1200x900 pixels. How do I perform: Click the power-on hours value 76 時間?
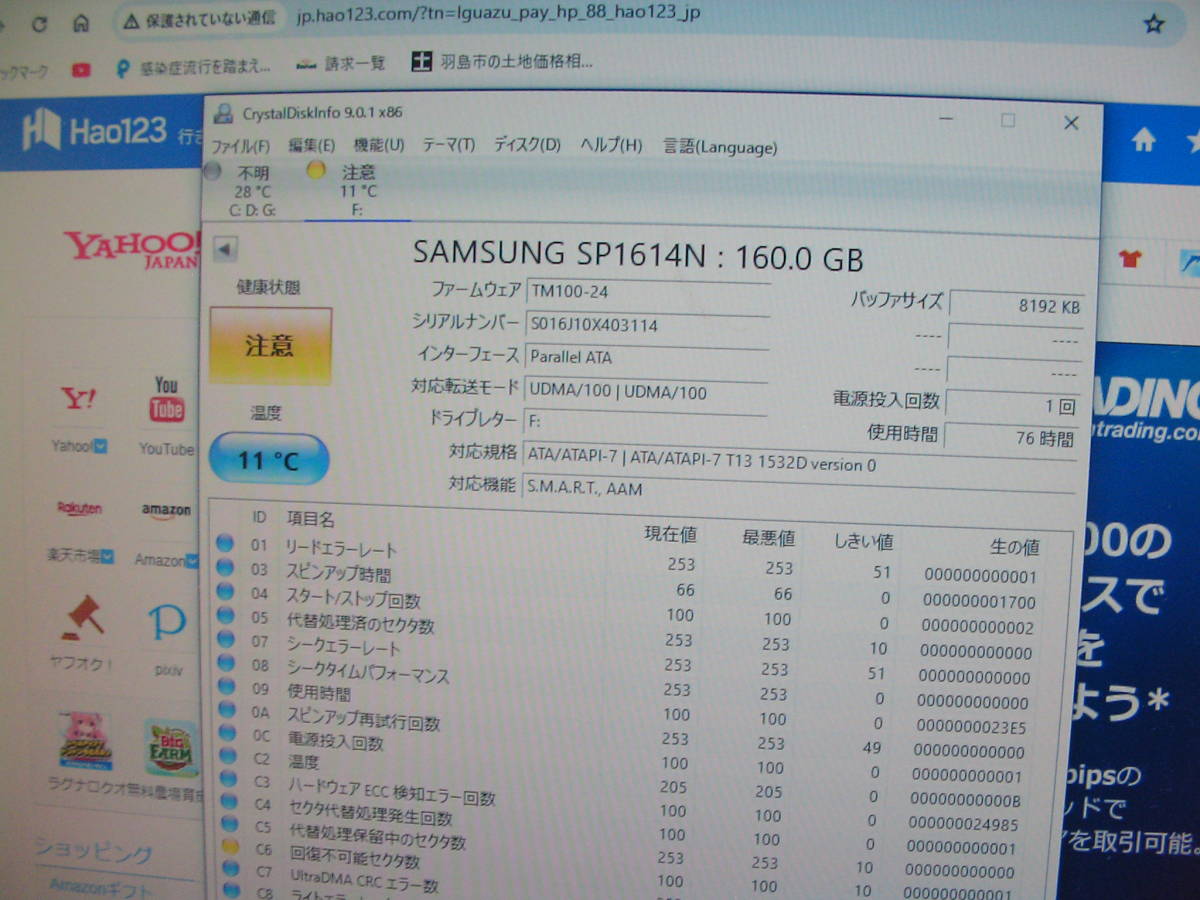click(1012, 437)
